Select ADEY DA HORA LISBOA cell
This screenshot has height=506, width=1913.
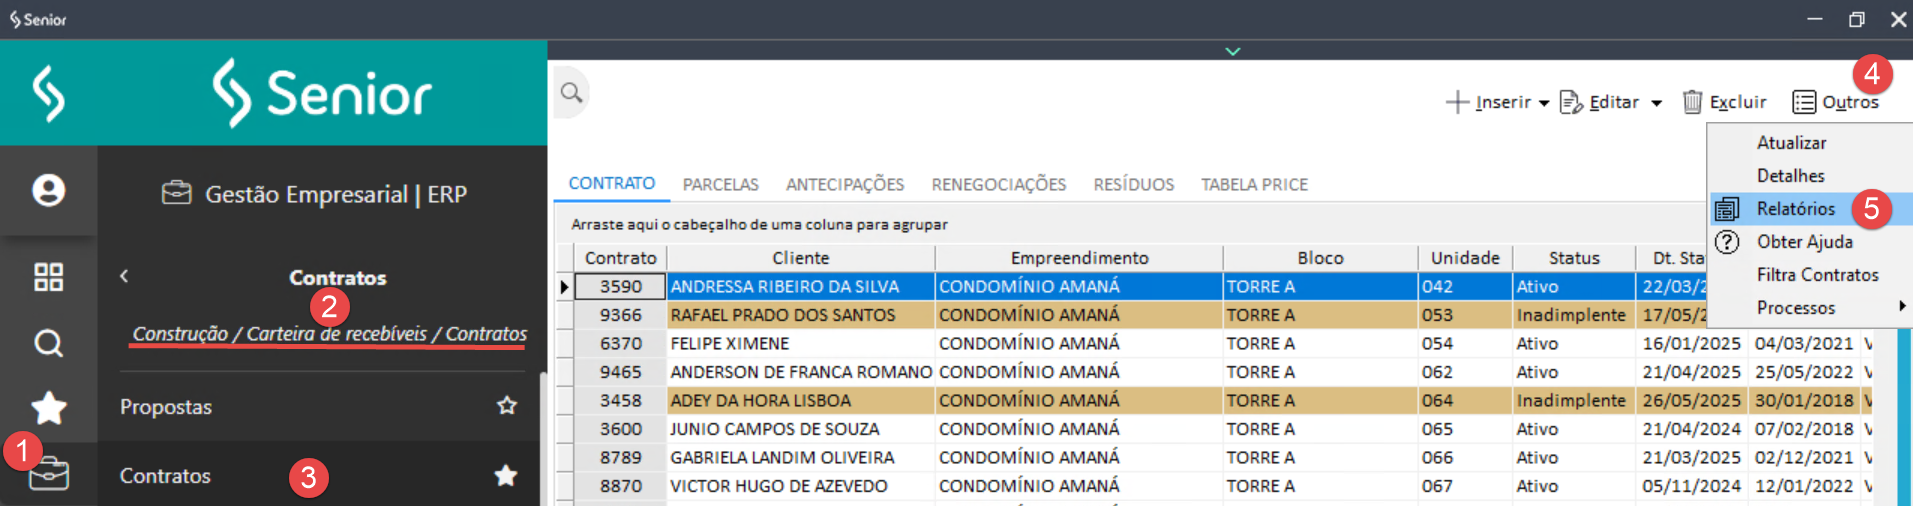801,401
